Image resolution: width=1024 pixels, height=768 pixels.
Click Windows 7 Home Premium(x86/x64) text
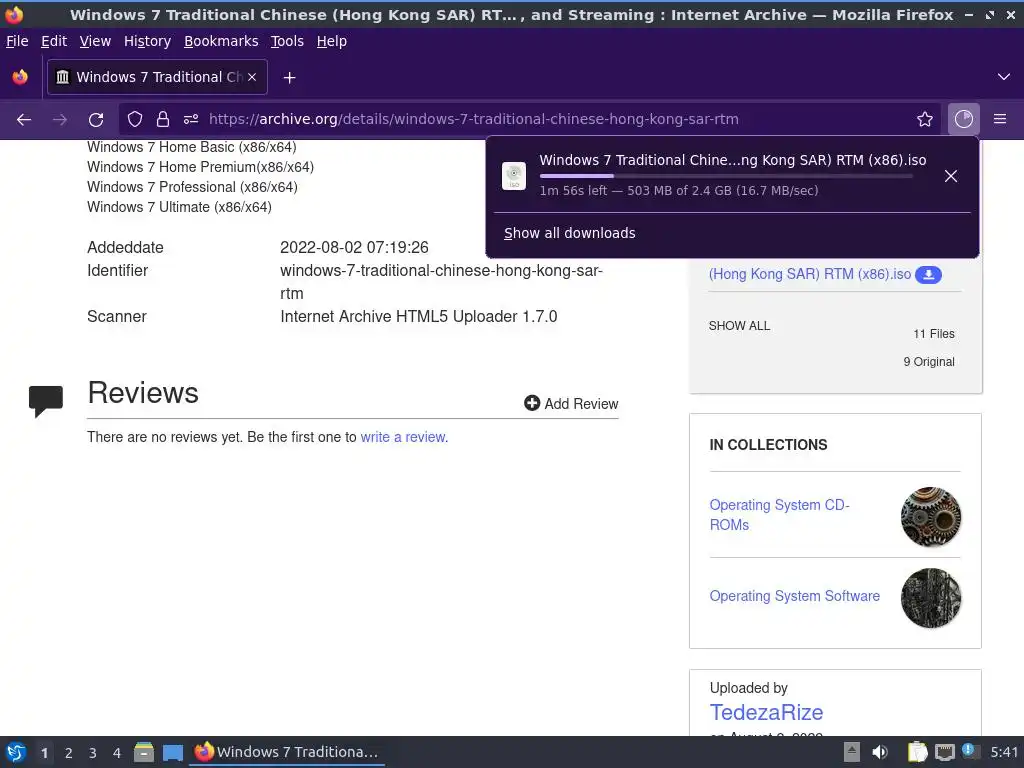200,167
